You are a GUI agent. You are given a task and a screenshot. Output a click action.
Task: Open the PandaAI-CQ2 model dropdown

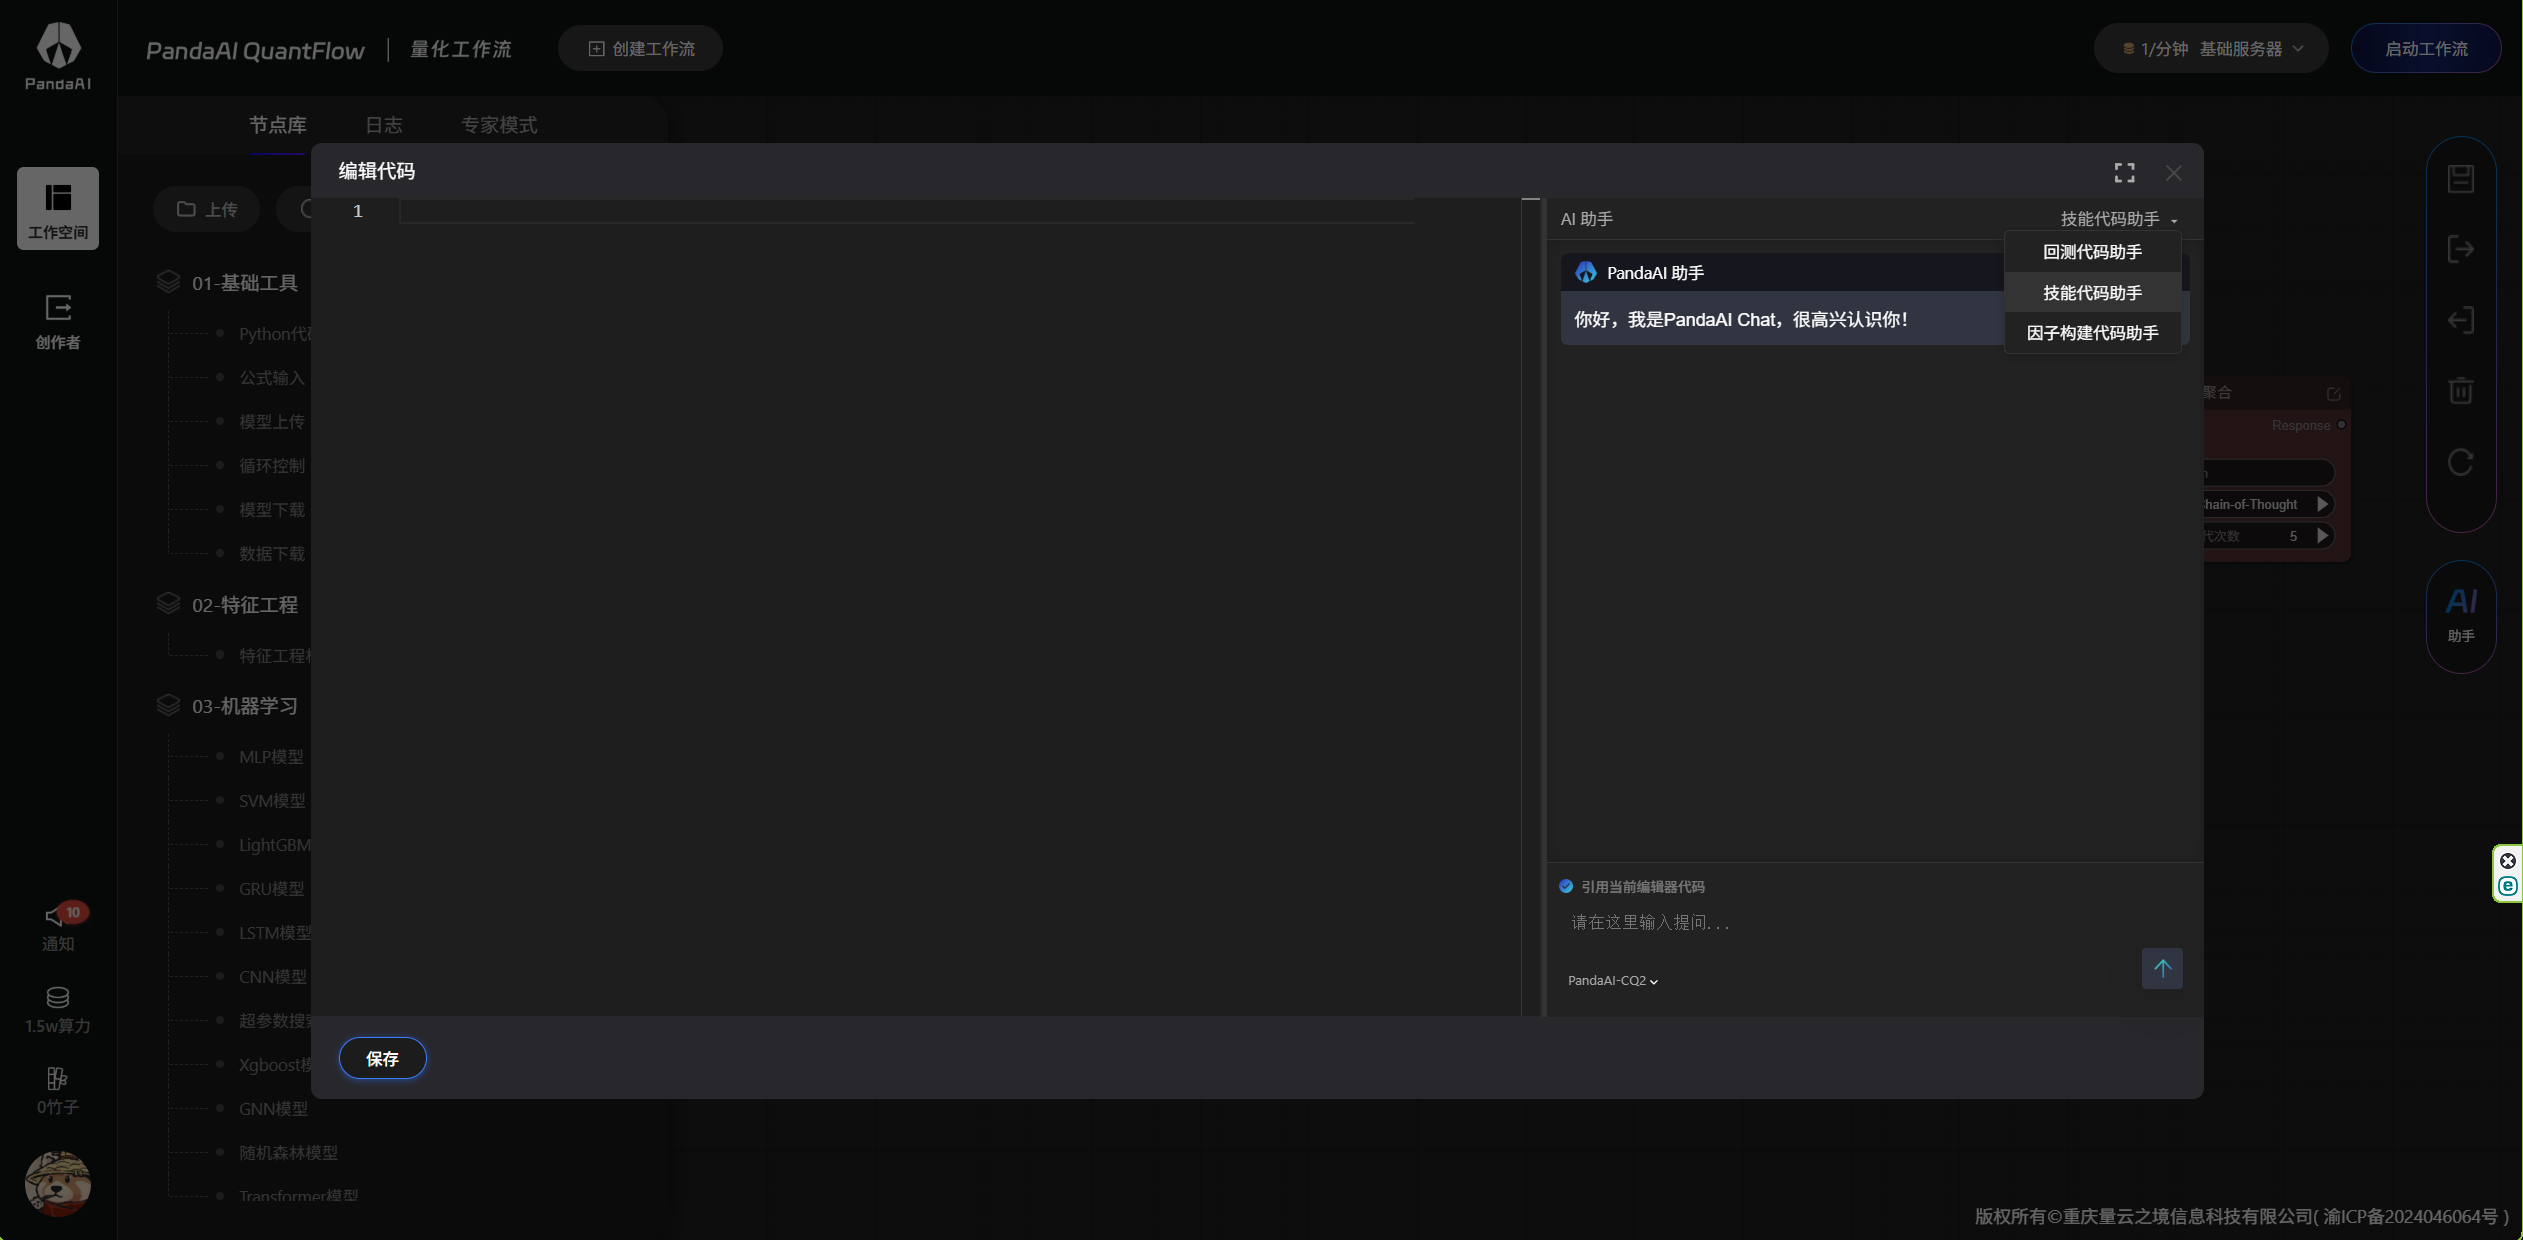(x=1612, y=981)
